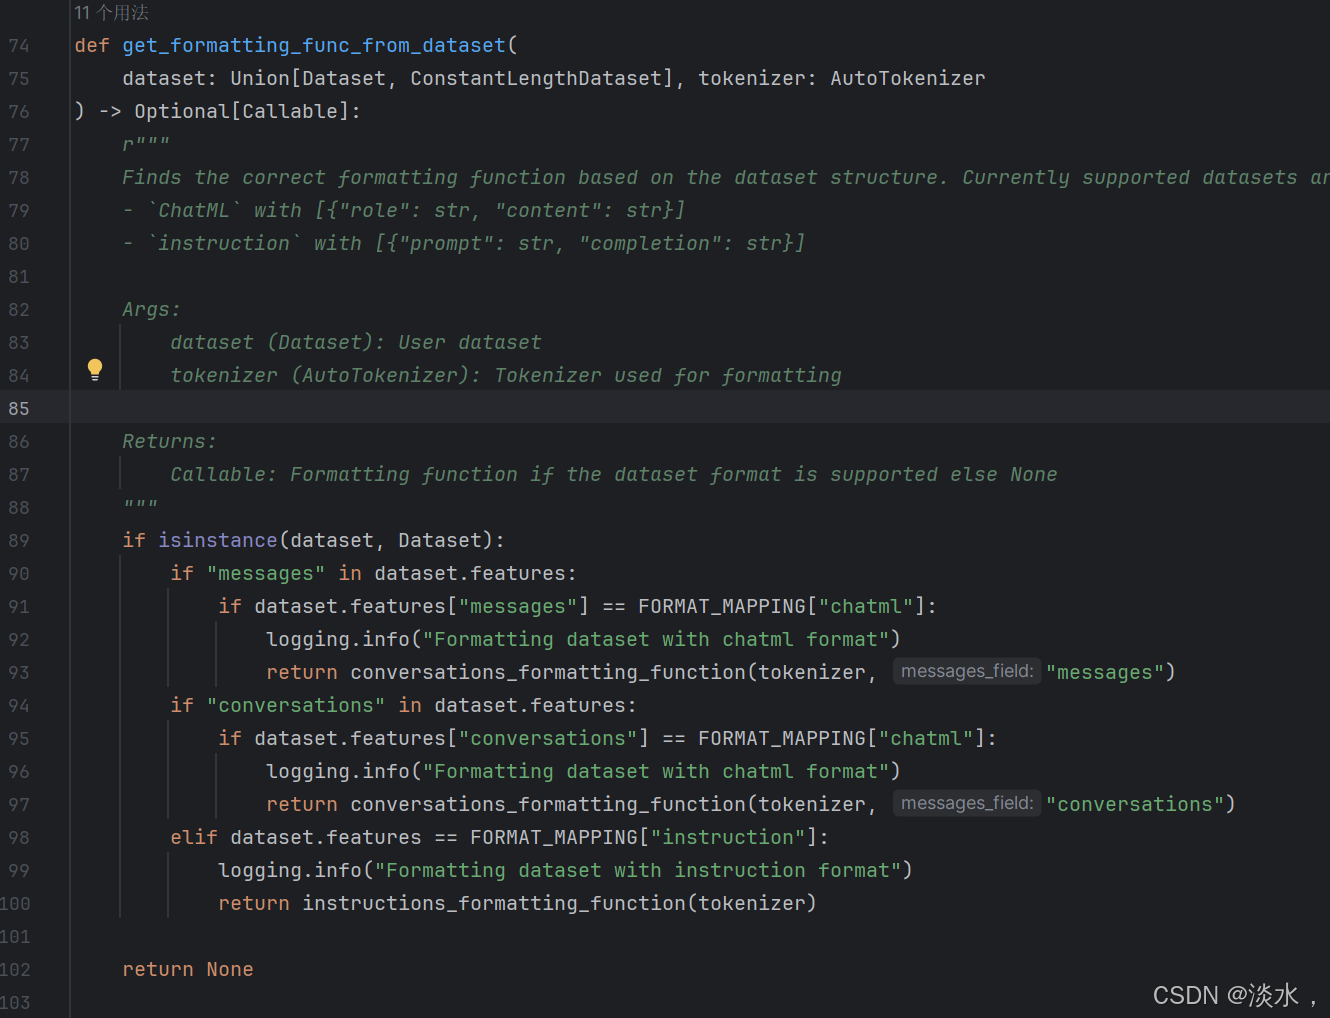Click the AutoTokenizer type annotation on line 75
This screenshot has height=1018, width=1330.
point(908,78)
